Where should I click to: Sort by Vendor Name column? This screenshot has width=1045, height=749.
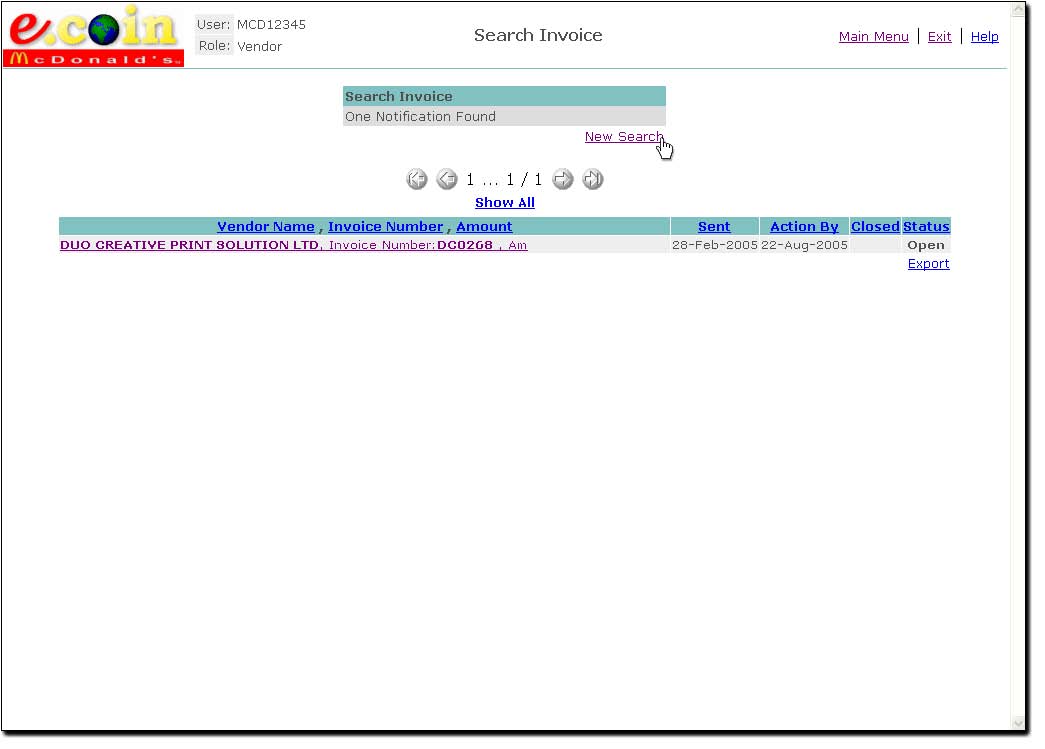[x=265, y=227]
